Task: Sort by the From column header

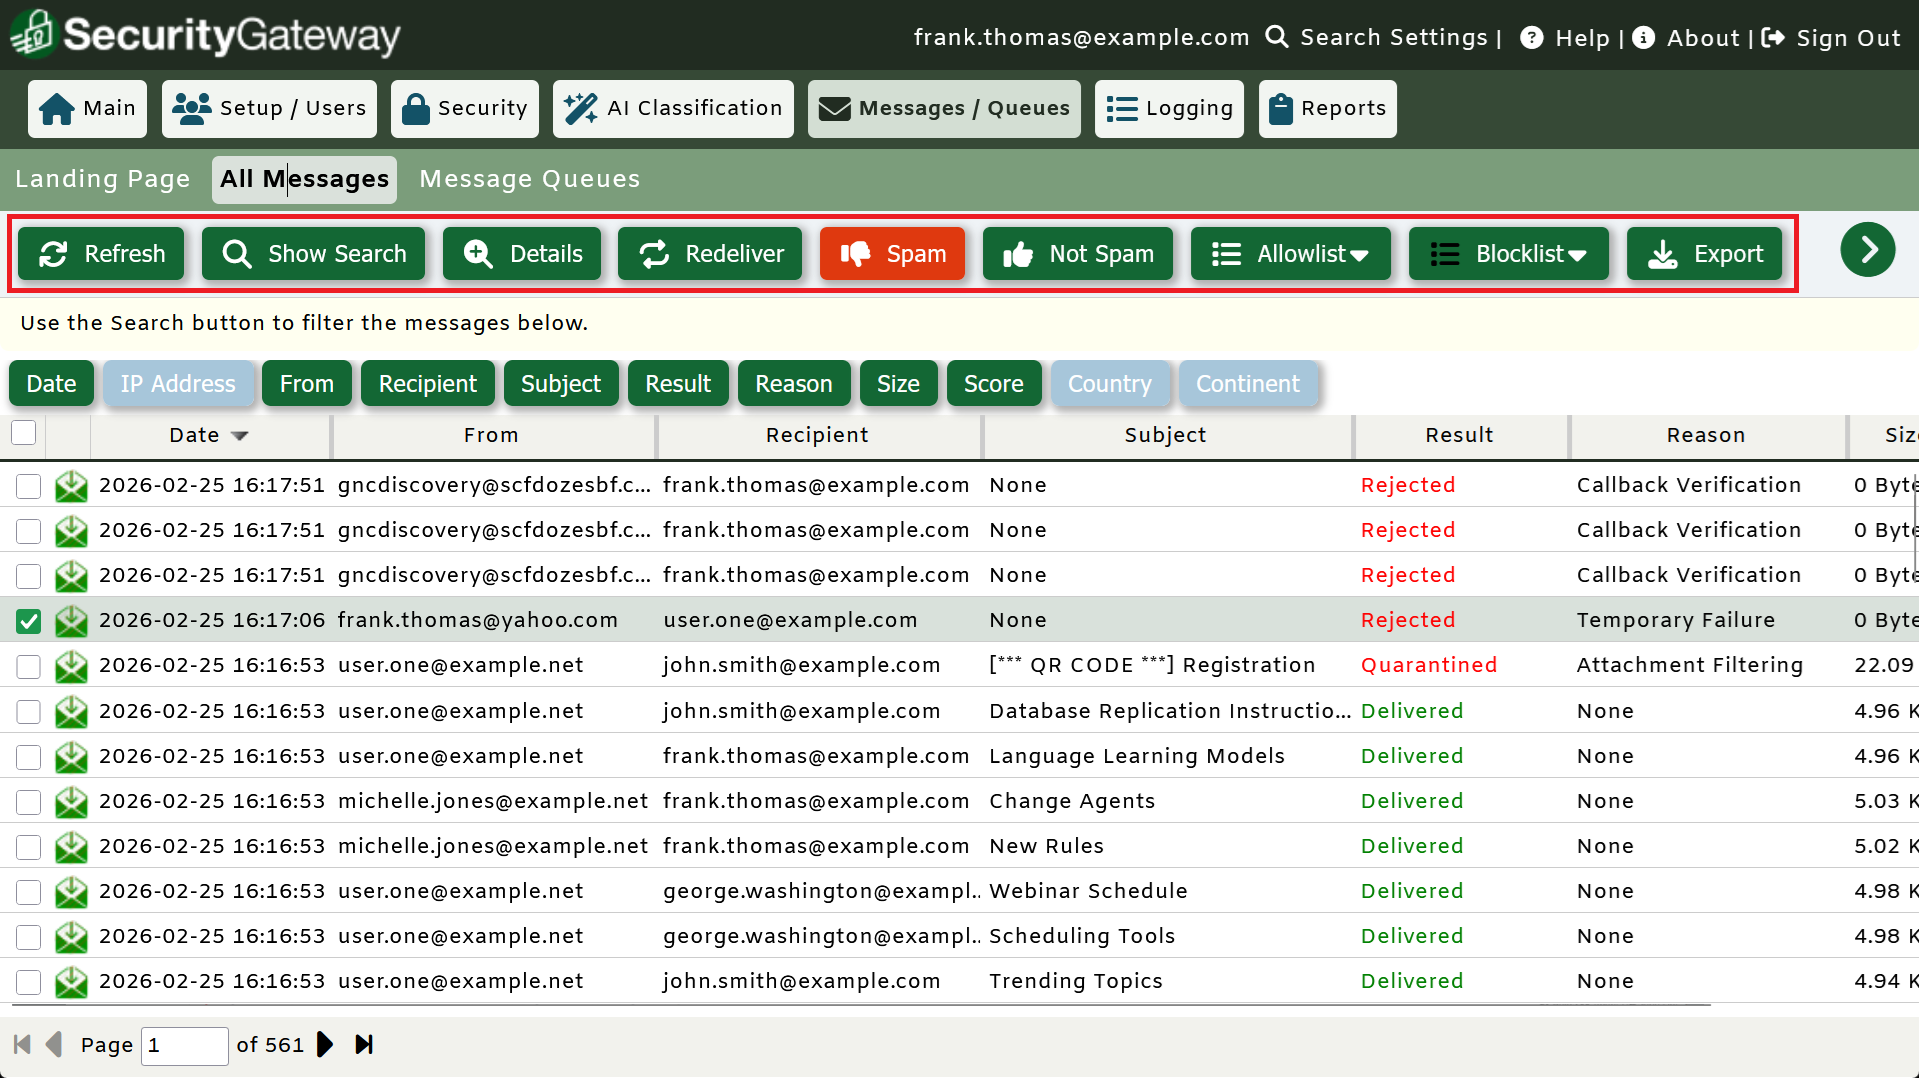Action: click(x=491, y=435)
